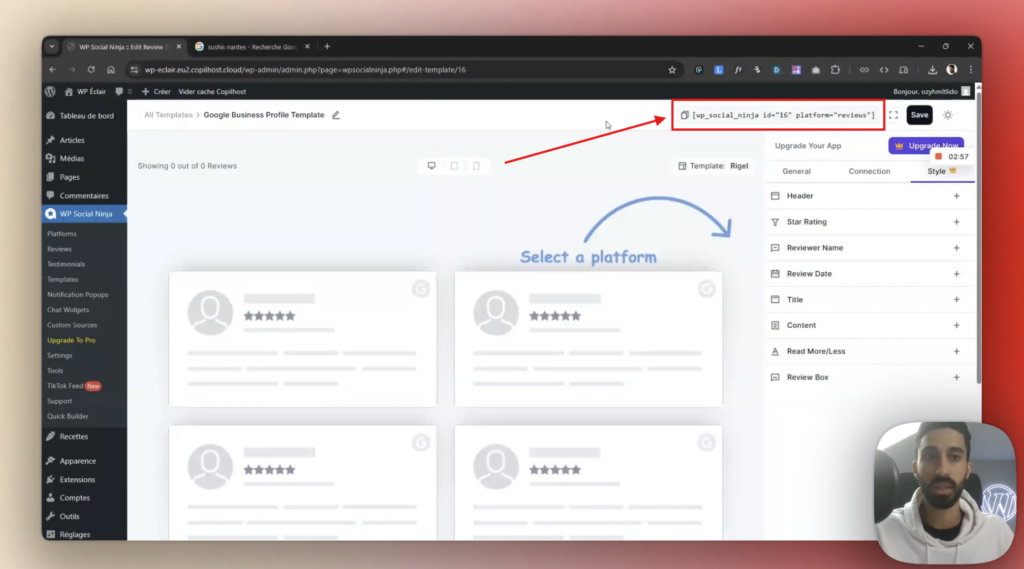Switch to mobile preview view

(476, 166)
